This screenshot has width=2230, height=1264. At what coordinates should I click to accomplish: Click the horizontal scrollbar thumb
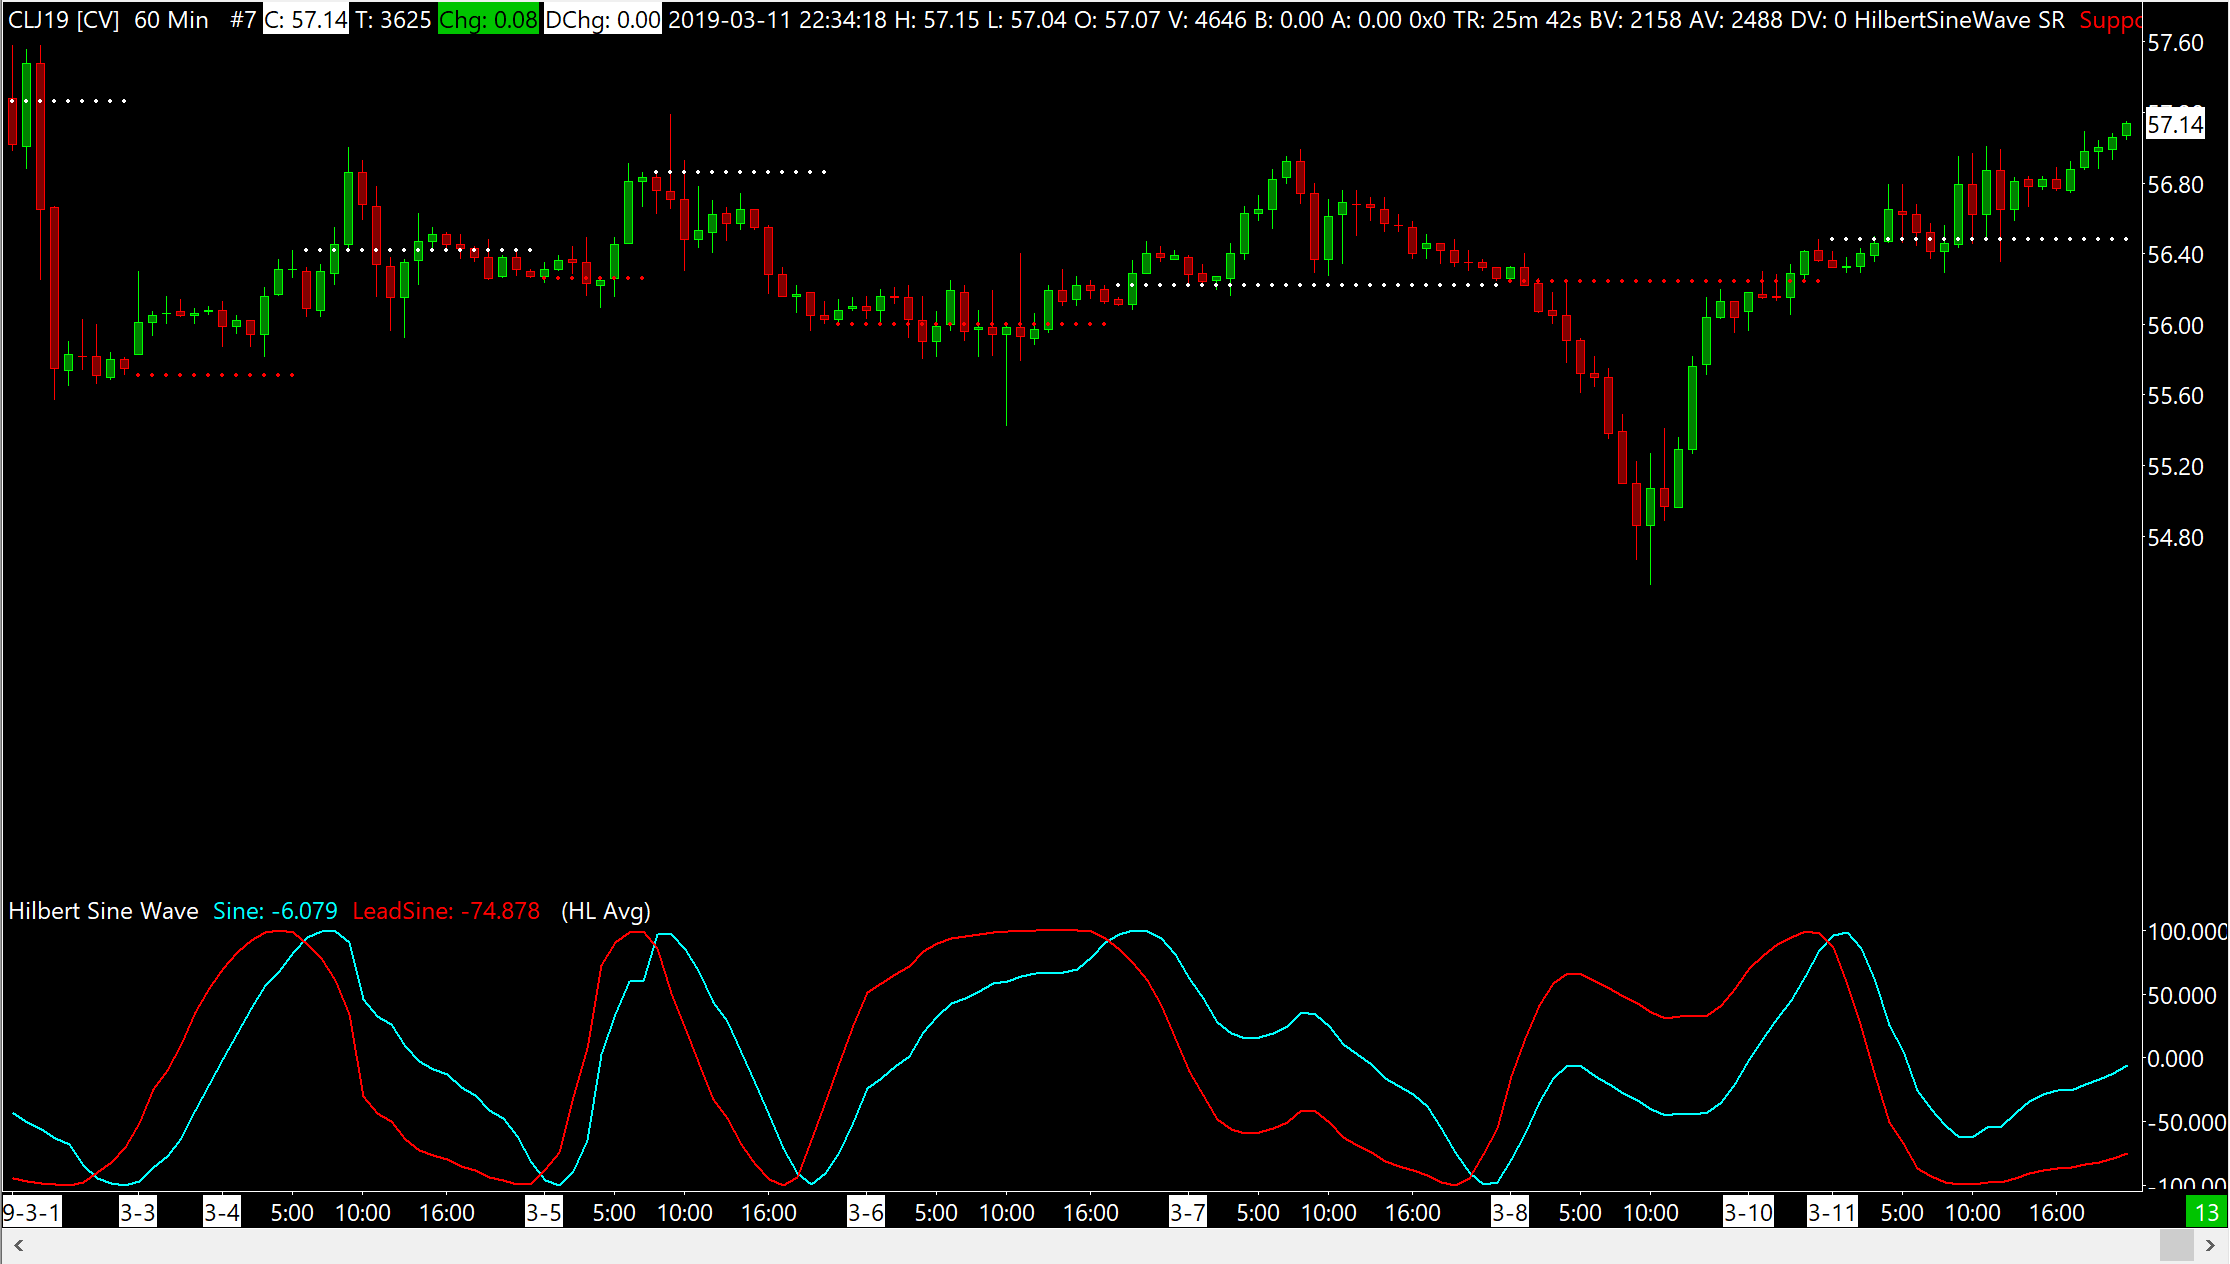(x=2176, y=1246)
